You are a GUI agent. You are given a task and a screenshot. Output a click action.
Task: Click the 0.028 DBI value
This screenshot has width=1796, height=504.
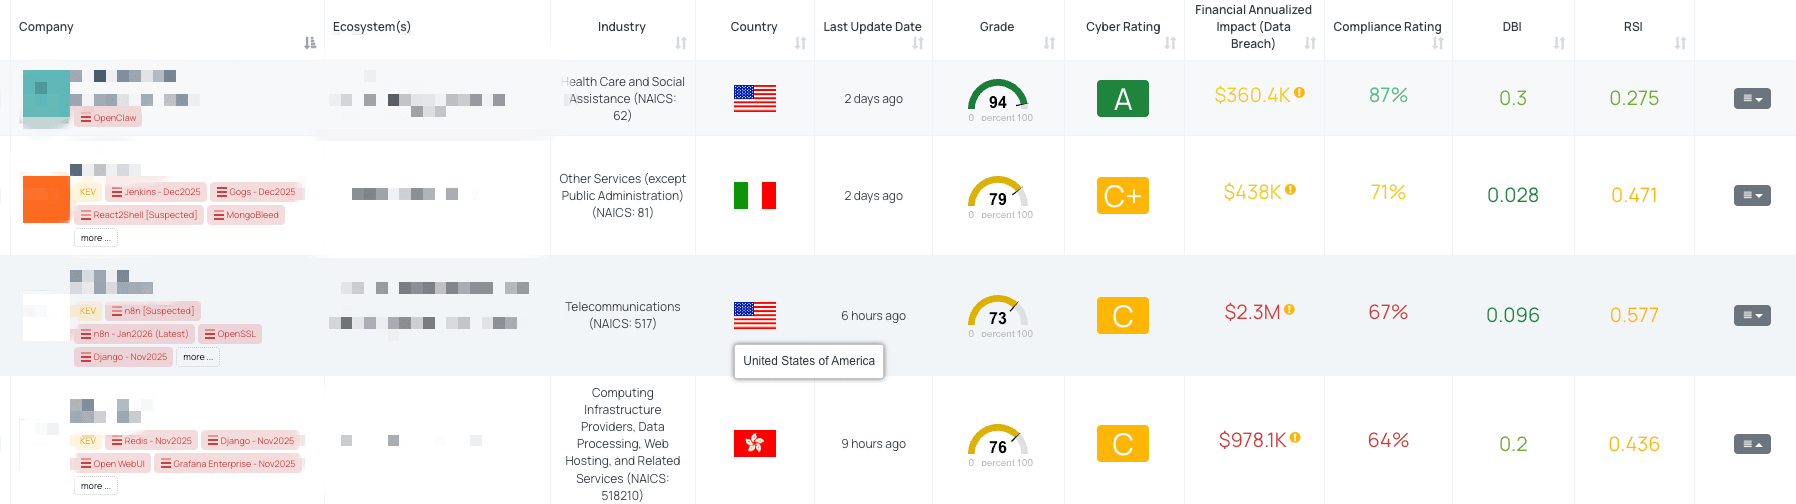tap(1512, 195)
